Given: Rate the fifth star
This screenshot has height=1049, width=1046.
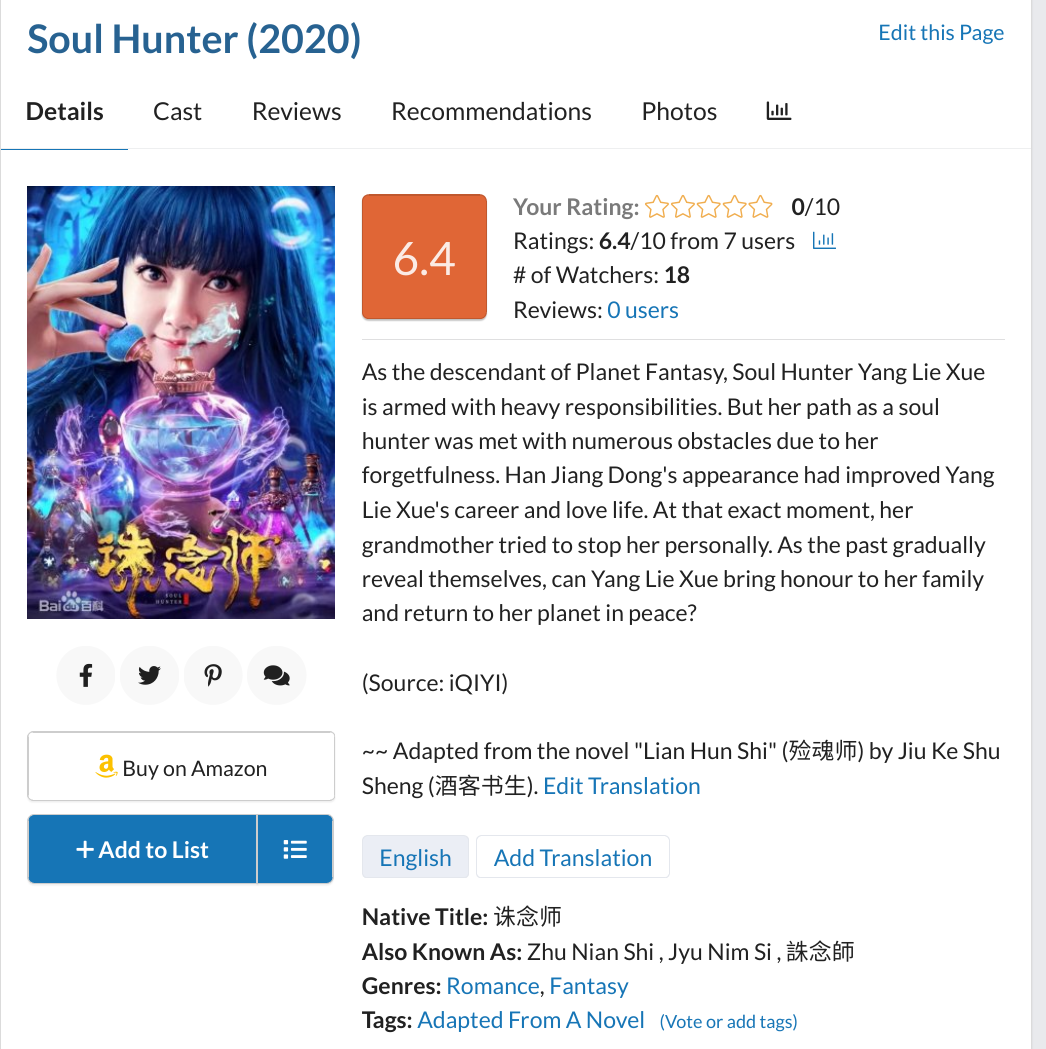Looking at the screenshot, I should pyautogui.click(x=760, y=207).
